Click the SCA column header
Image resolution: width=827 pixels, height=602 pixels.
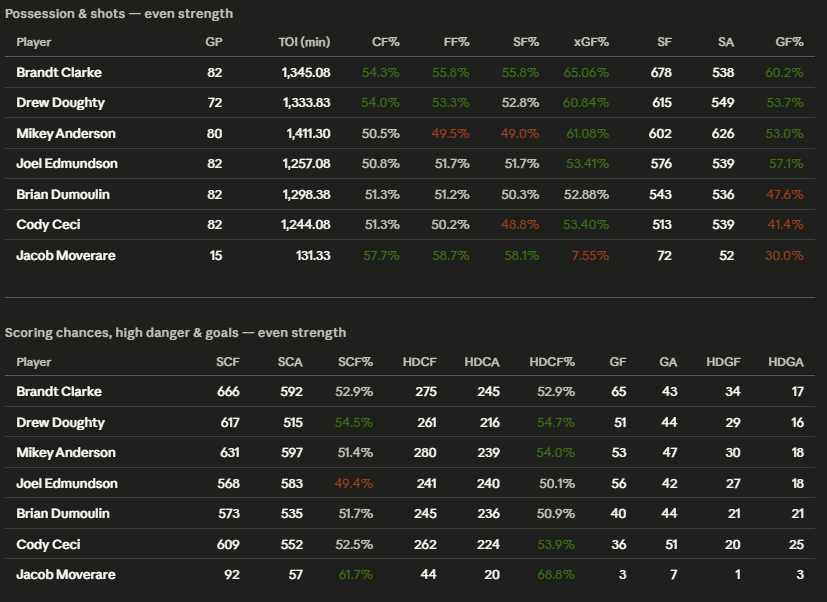289,362
